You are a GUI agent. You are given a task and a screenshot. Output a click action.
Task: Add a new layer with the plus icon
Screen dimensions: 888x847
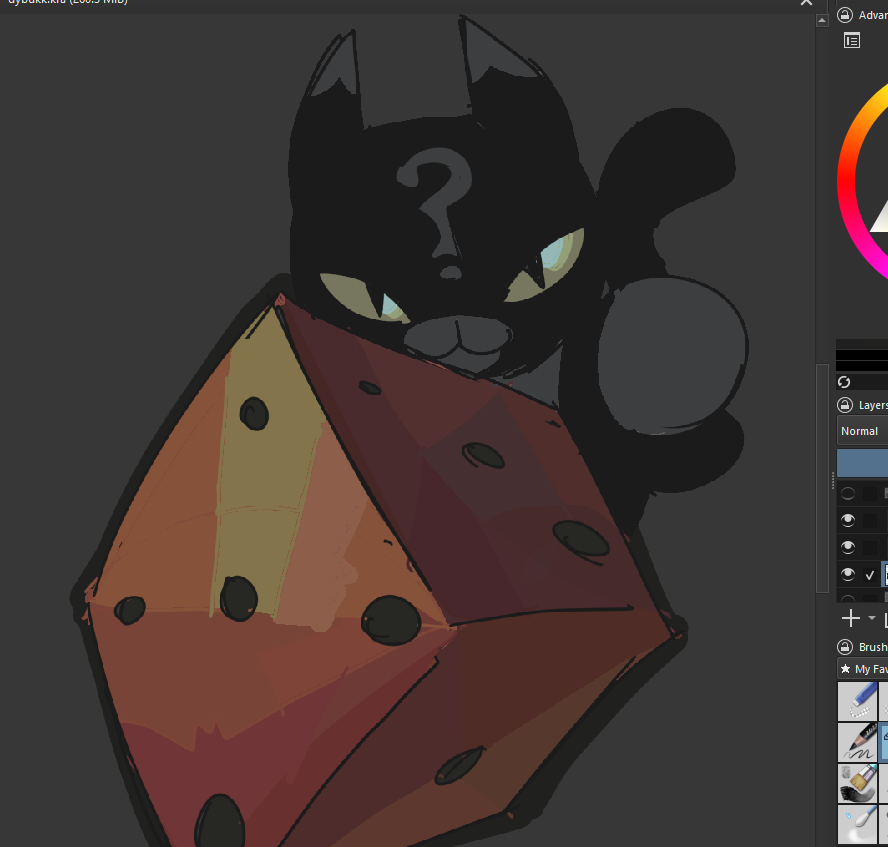(851, 618)
